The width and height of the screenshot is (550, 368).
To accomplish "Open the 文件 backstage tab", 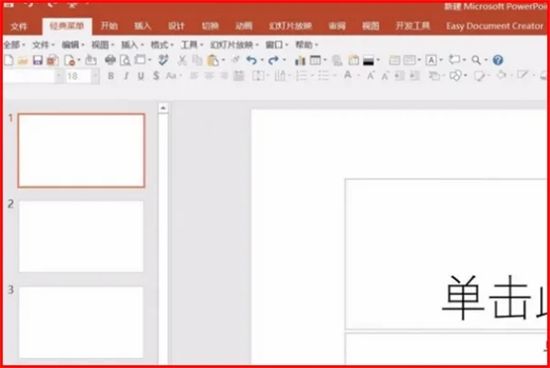I will 19,27.
